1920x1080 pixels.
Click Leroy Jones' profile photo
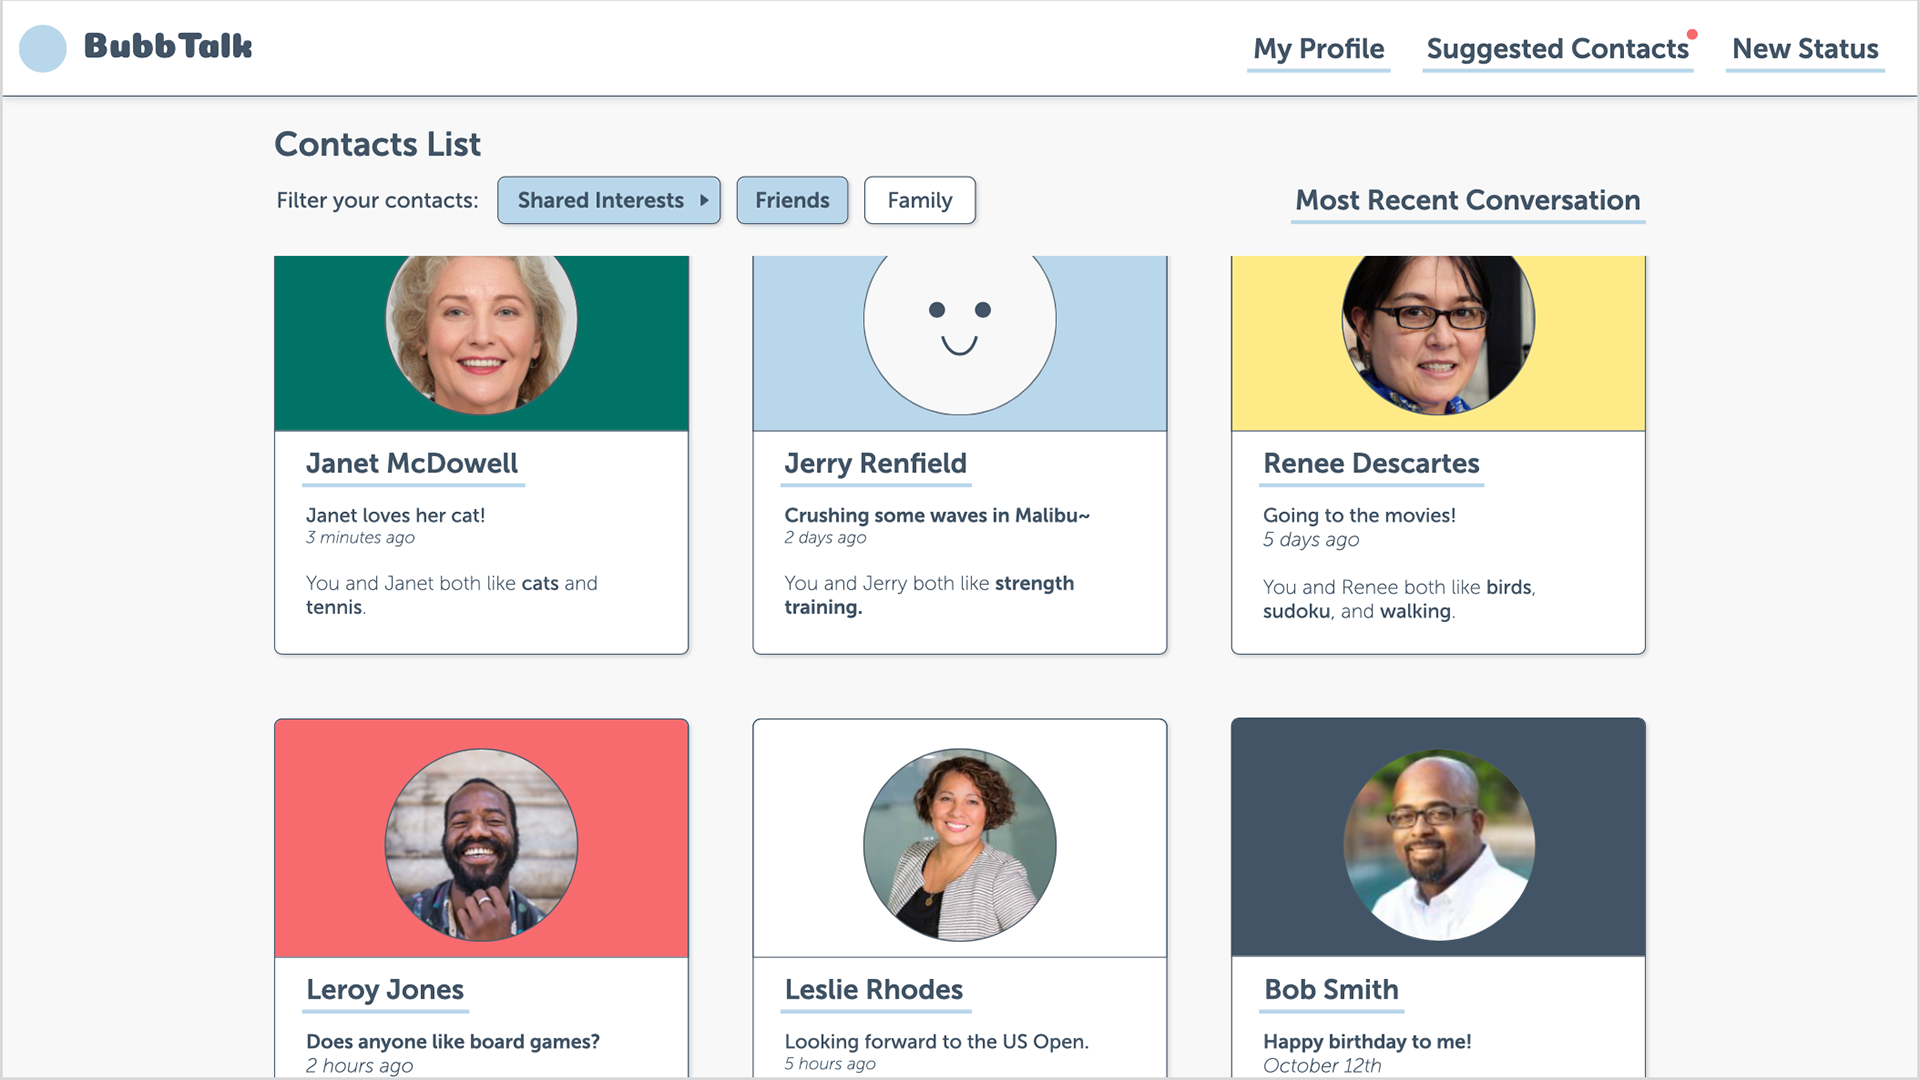[x=481, y=845]
